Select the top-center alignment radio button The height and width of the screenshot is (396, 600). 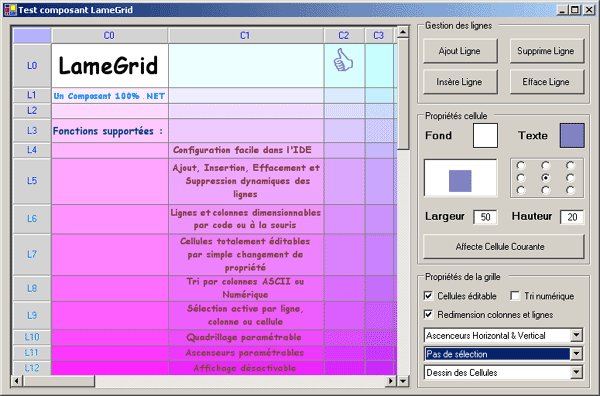click(546, 165)
